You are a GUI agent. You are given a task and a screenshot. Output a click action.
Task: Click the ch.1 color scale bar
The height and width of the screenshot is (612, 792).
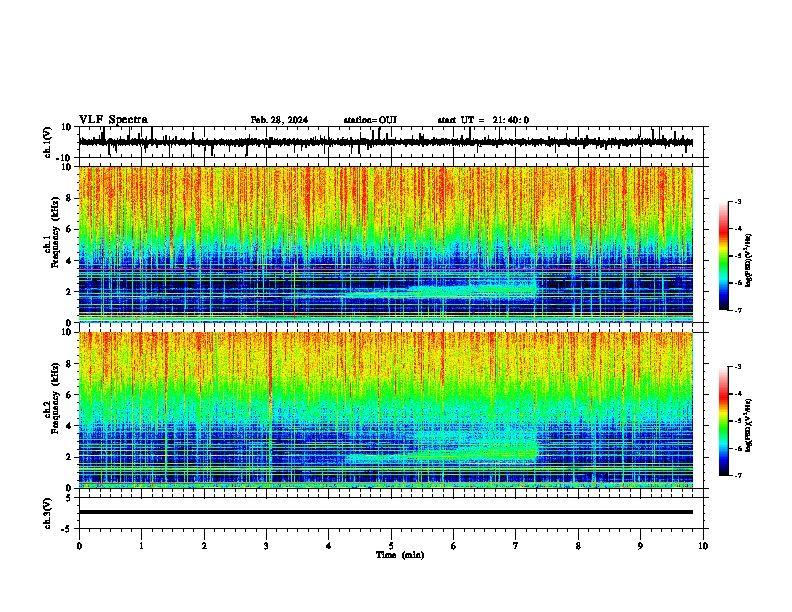click(723, 256)
